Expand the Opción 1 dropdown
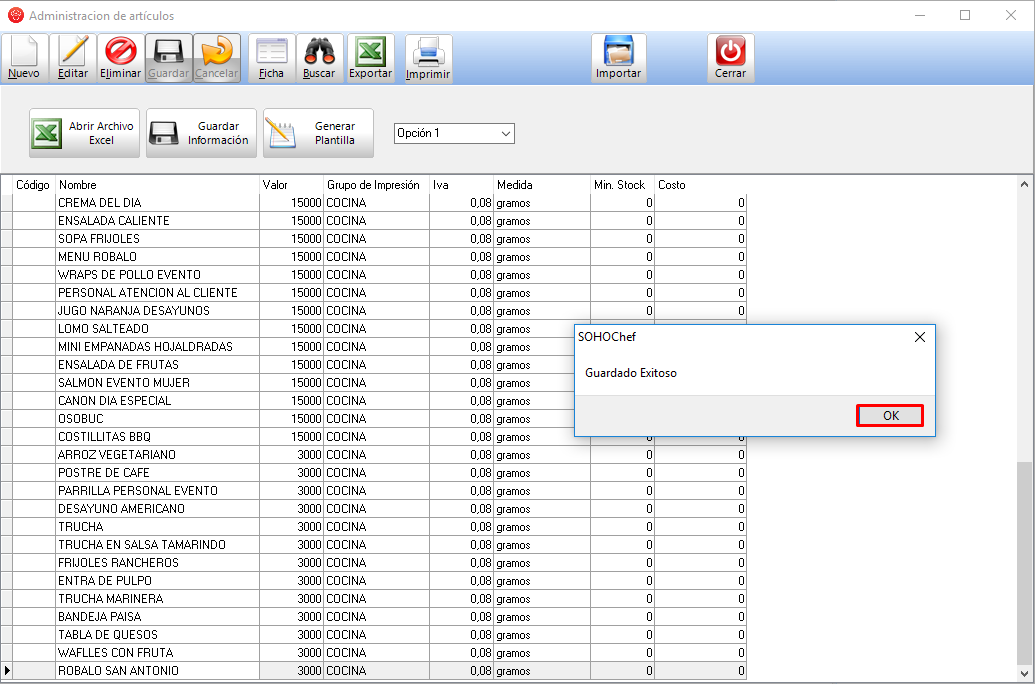The height and width of the screenshot is (684, 1035). pyautogui.click(x=505, y=133)
